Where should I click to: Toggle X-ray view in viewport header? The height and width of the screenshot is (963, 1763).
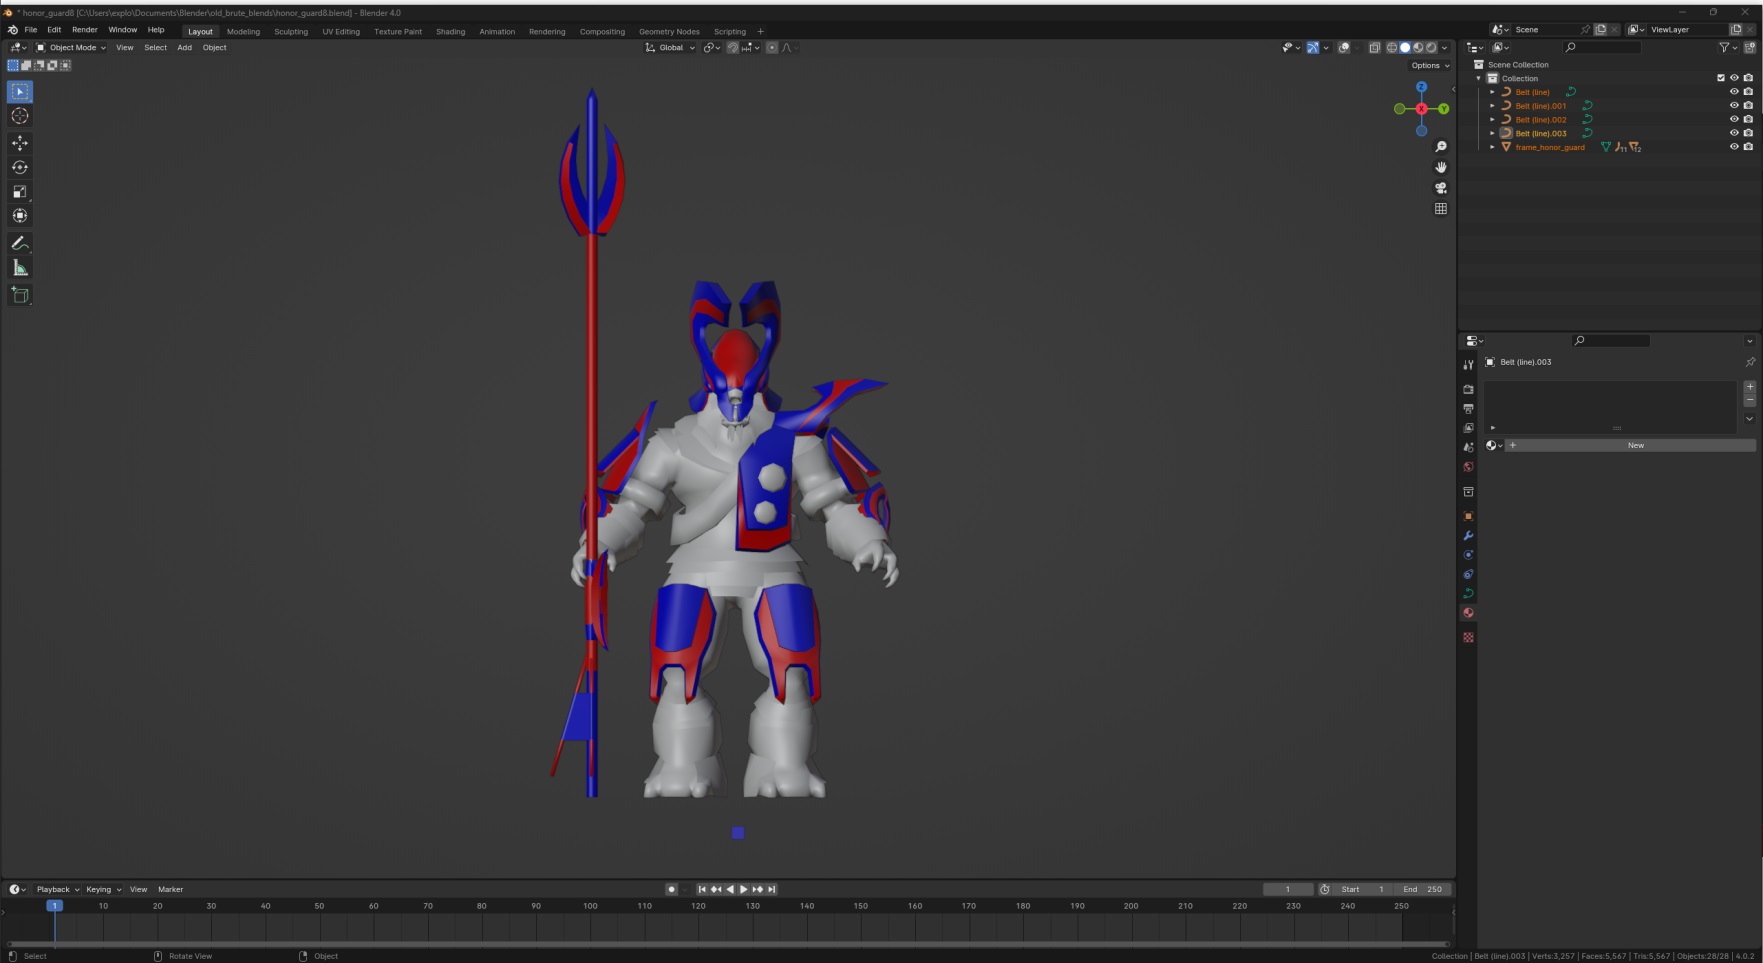point(1374,47)
